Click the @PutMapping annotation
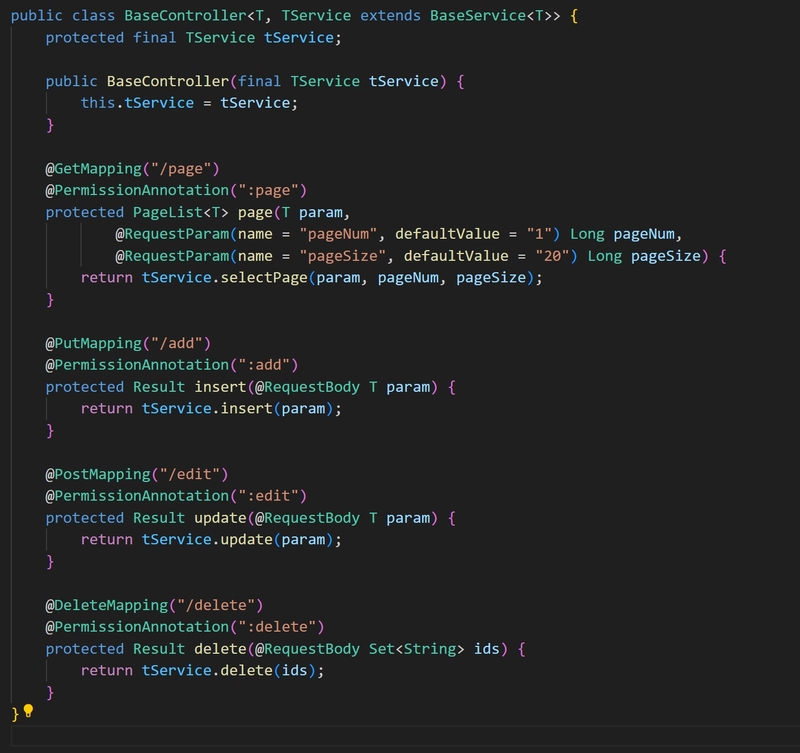 click(94, 343)
